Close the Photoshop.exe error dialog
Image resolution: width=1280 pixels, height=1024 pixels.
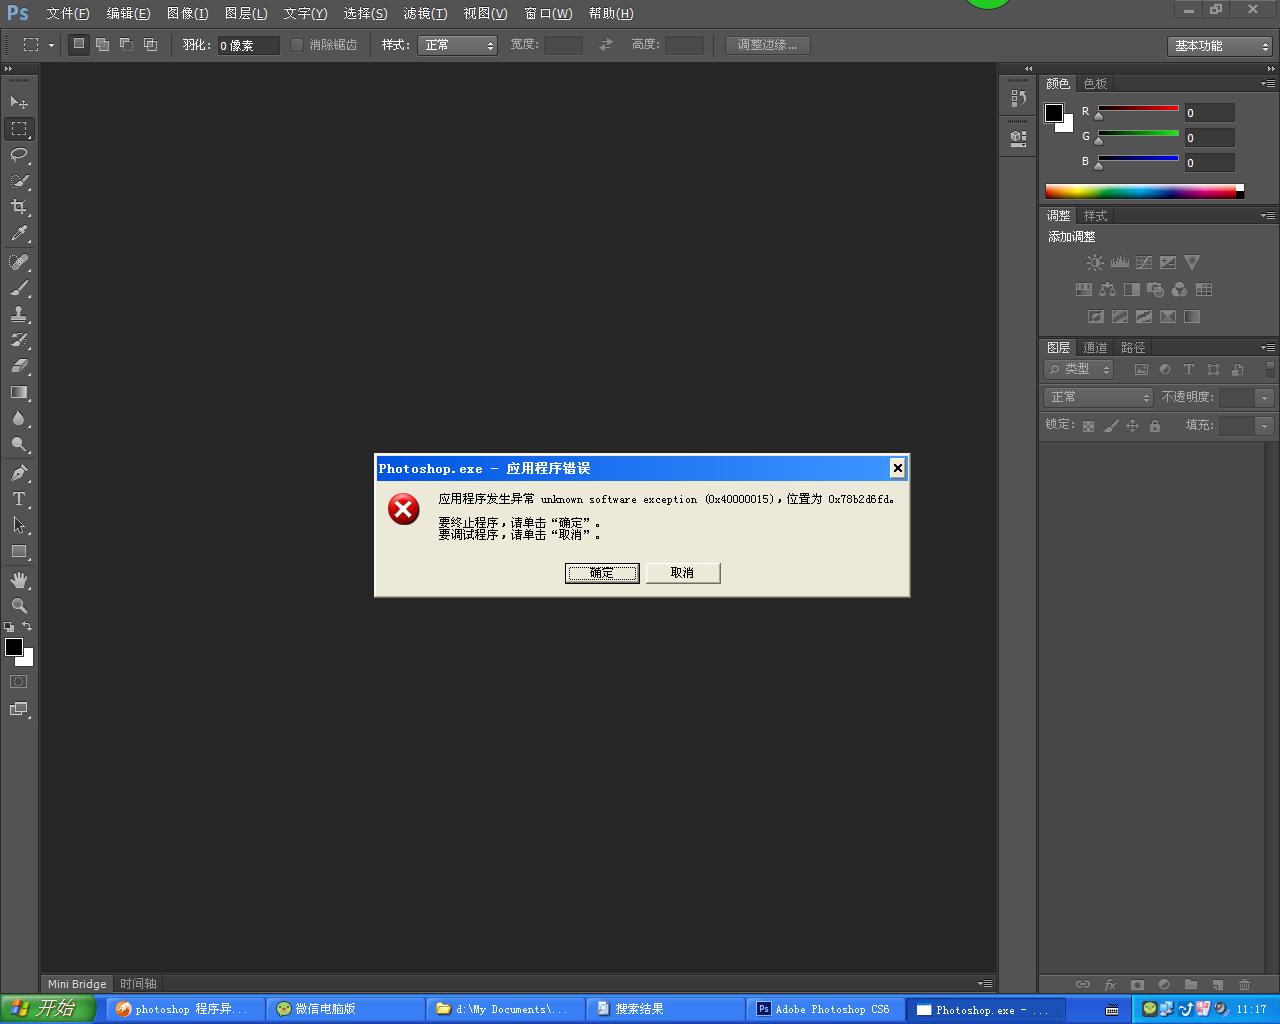tap(898, 468)
